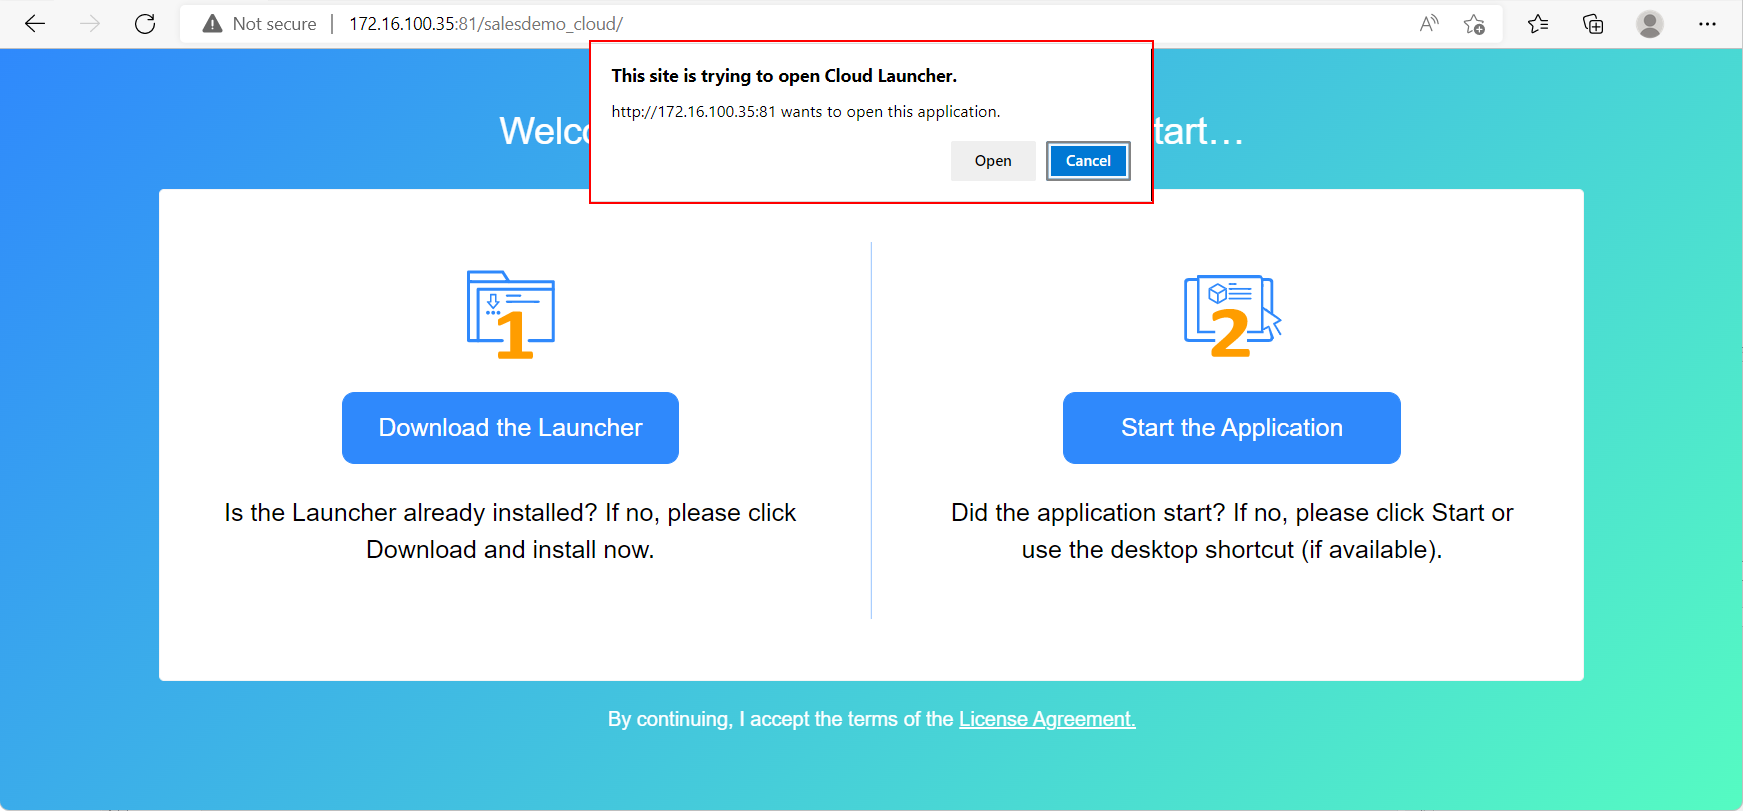Cancel the Cloud Launcher open request
The height and width of the screenshot is (811, 1743).
[x=1088, y=161]
